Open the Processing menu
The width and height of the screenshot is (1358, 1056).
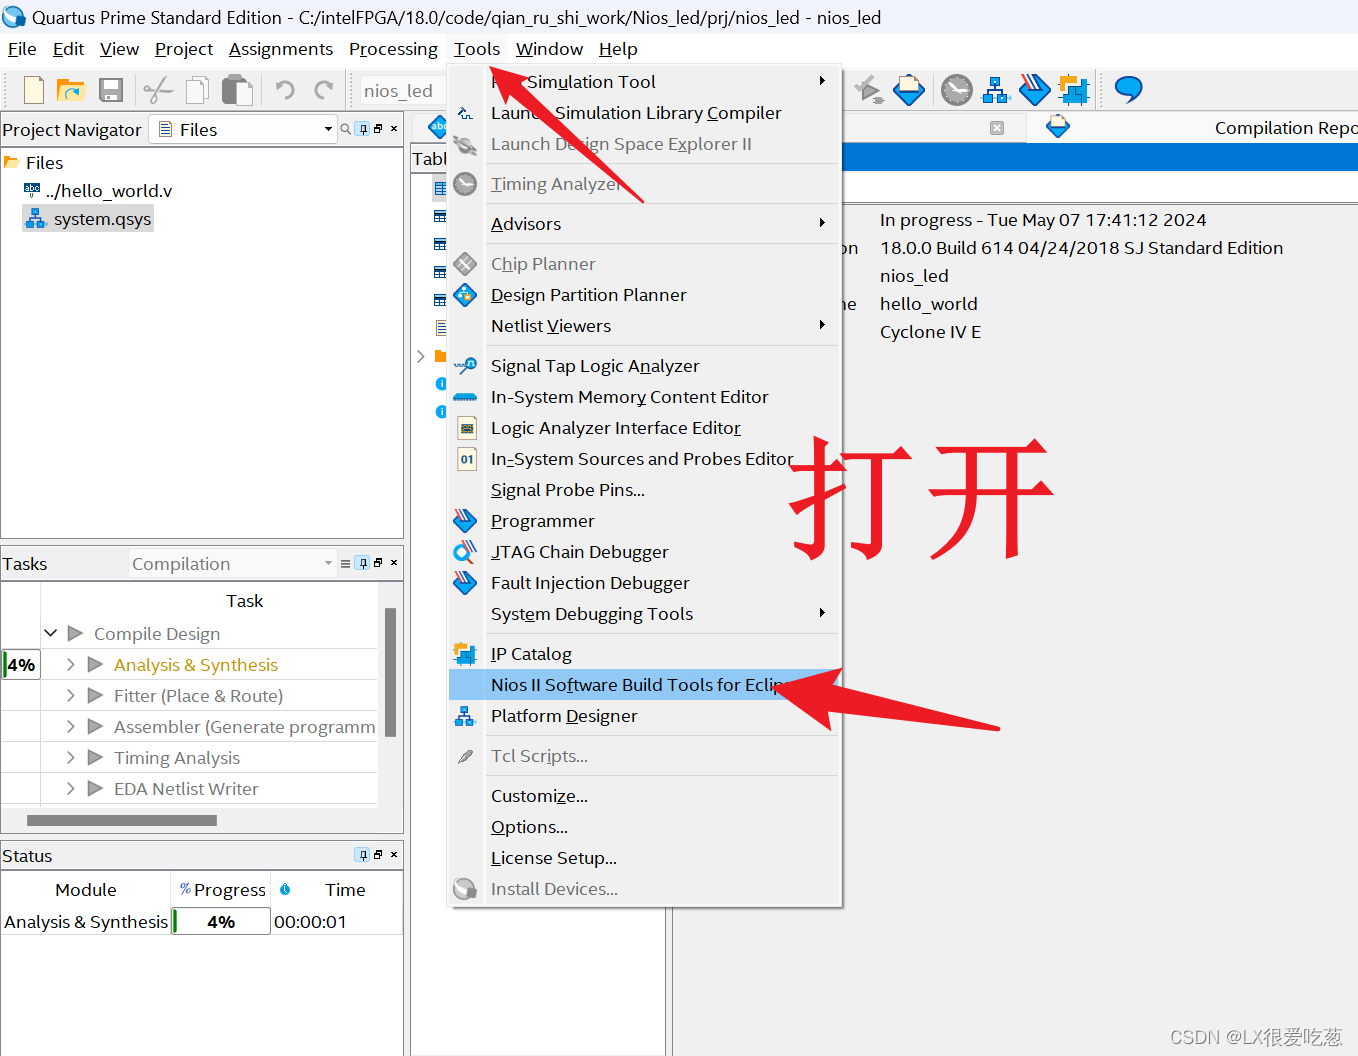coord(393,49)
